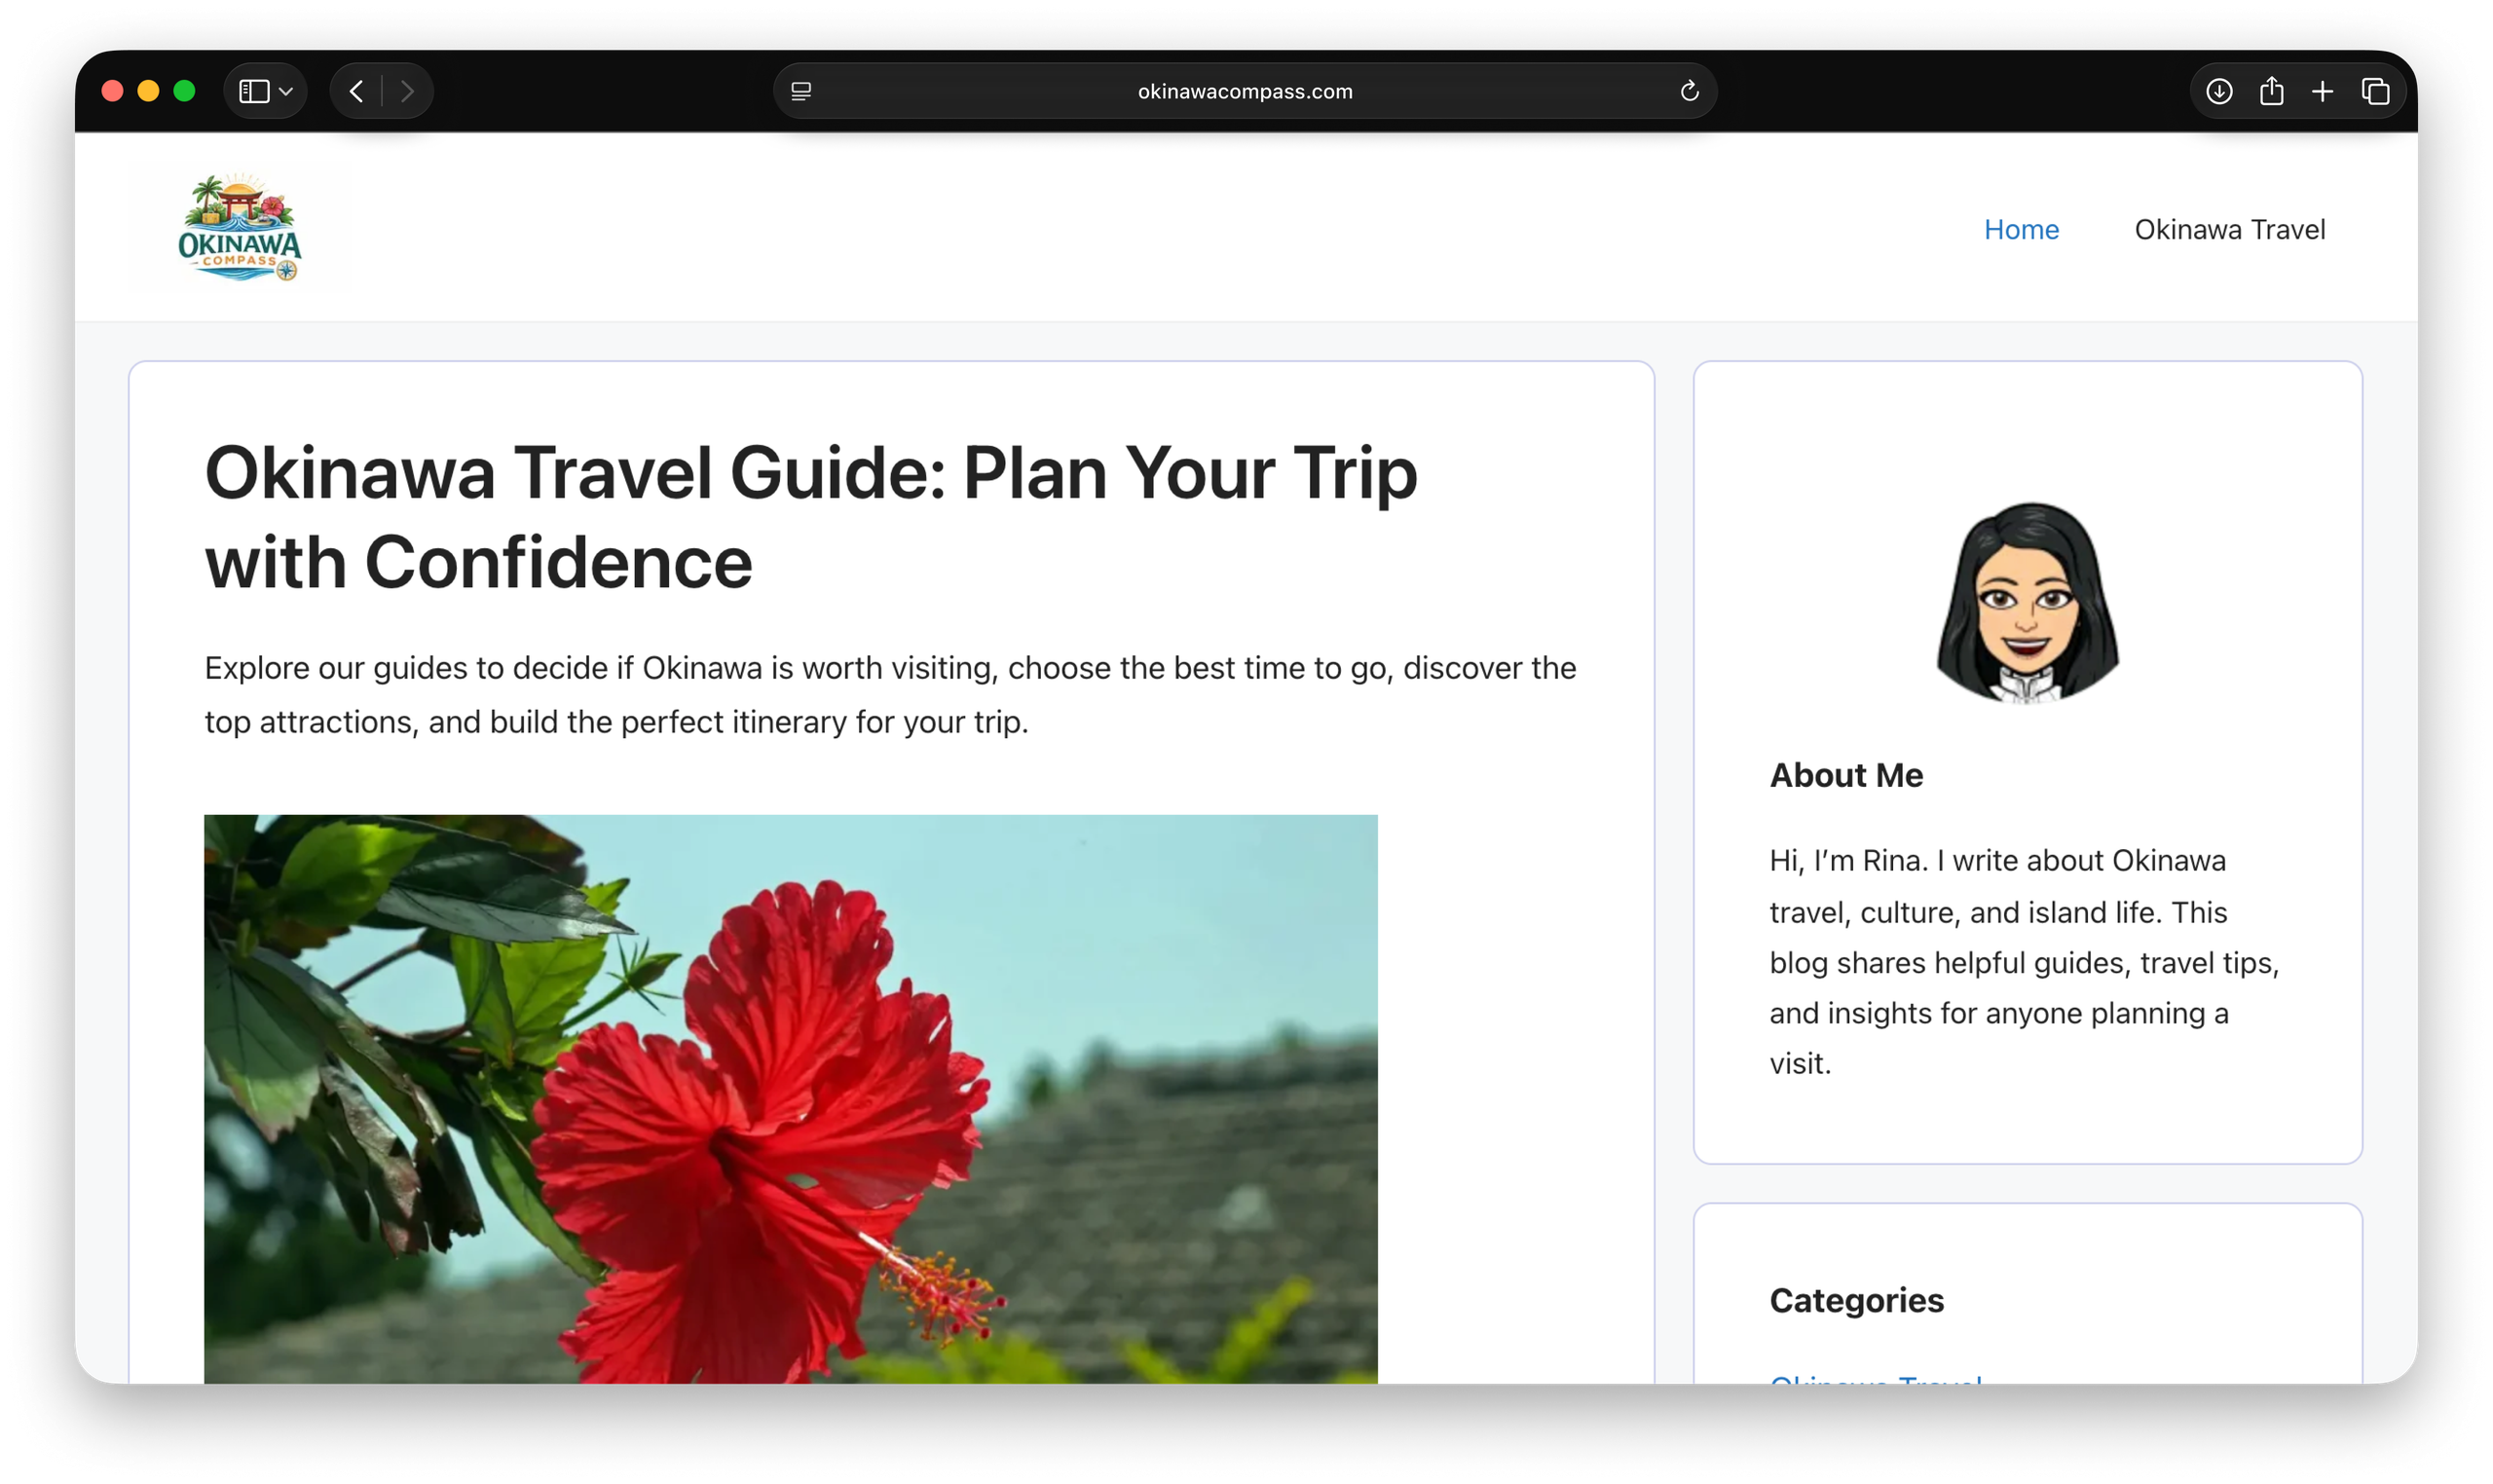Open the page reader menu icon
2493x1484 pixels.
[x=801, y=91]
